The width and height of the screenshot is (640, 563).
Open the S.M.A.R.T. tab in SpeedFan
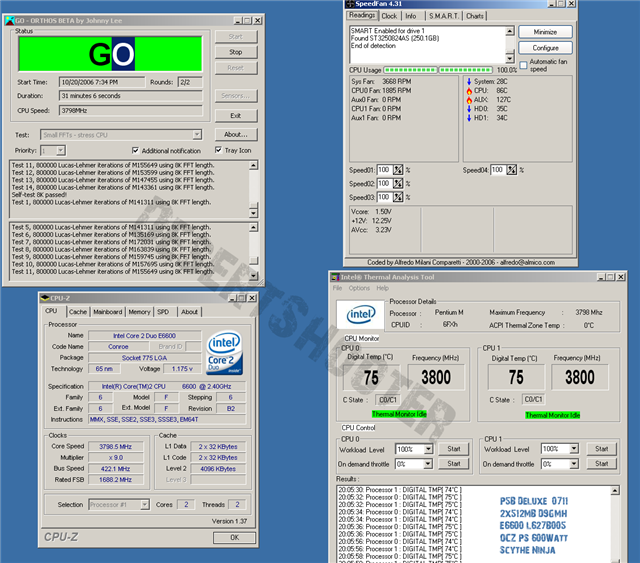click(444, 16)
